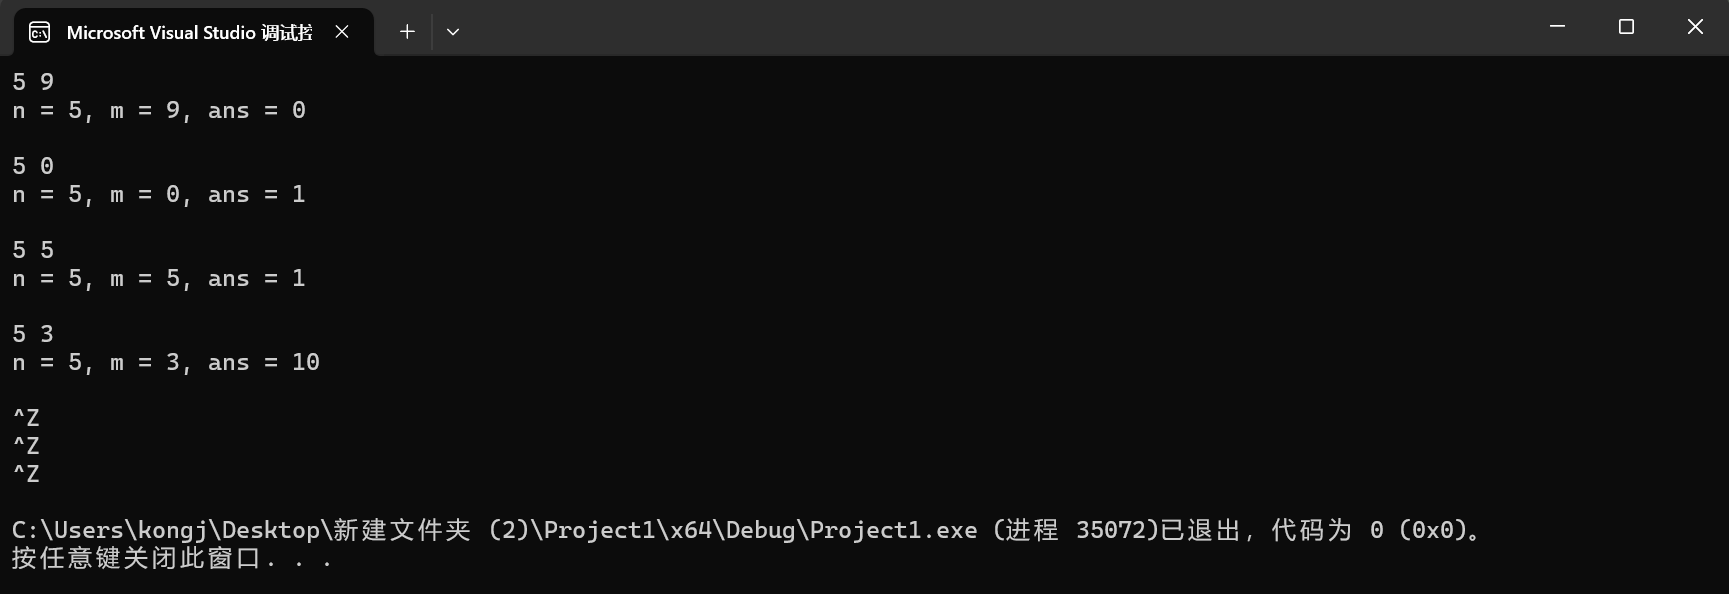Click output line n = 5, m = 0
This screenshot has width=1729, height=594.
[x=159, y=194]
